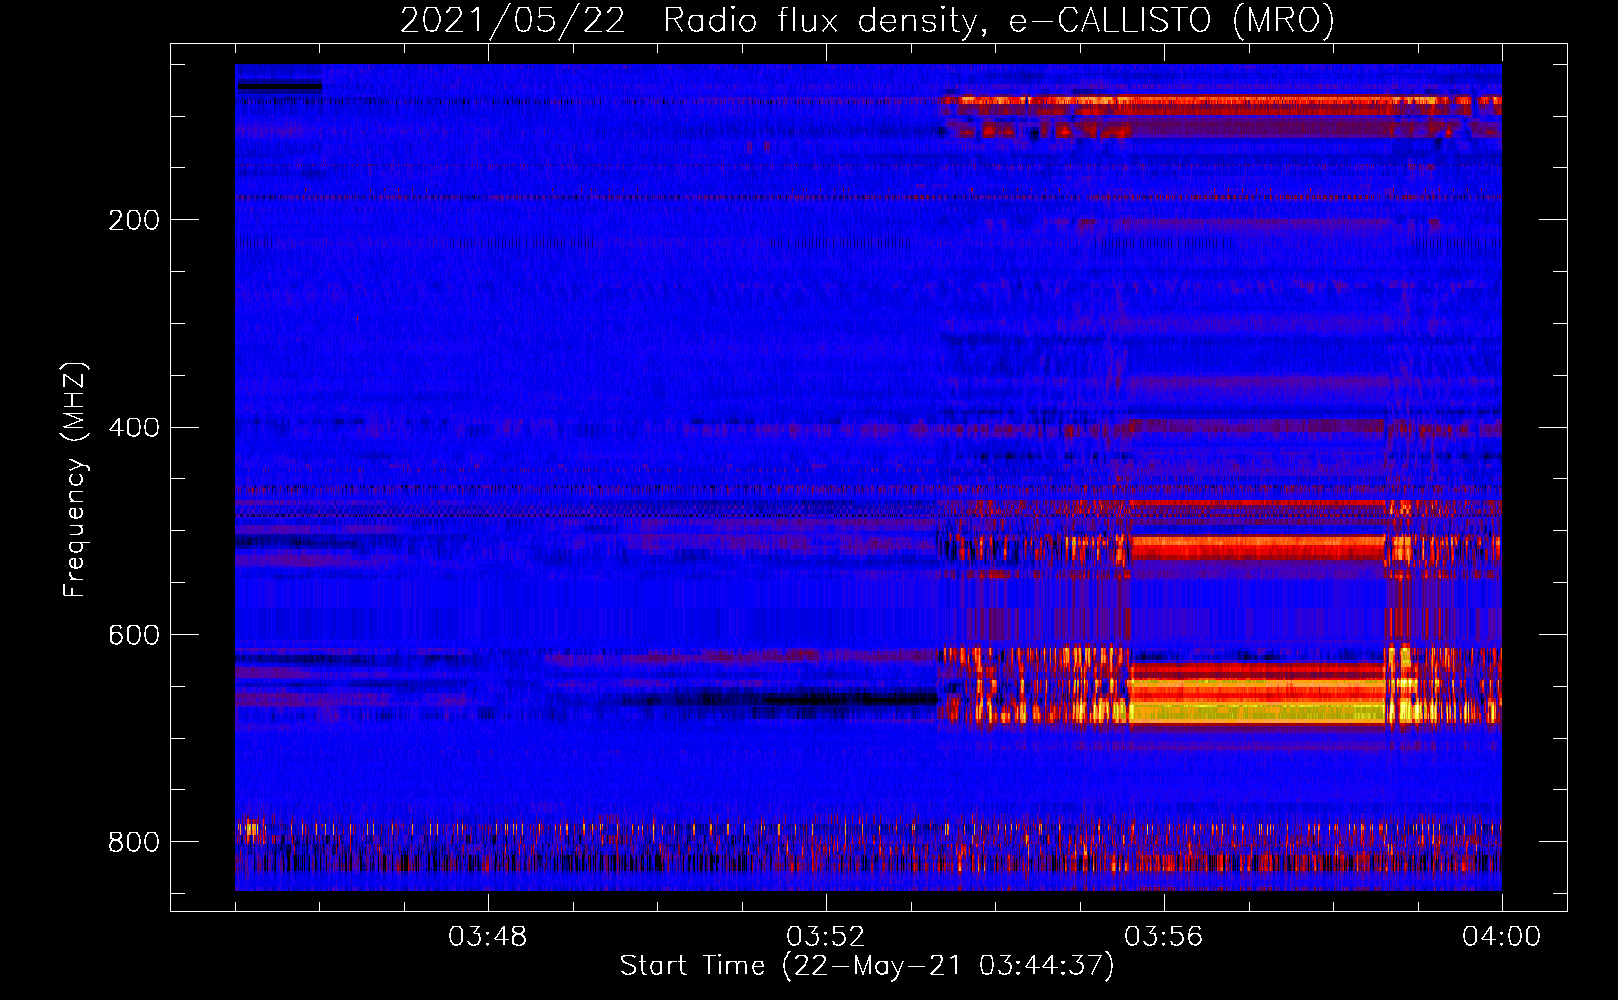Screen dimensions: 1618x1000
Task: Click the 'Start Time (22-May-21 03:44:37)' caption
Action: 867,966
